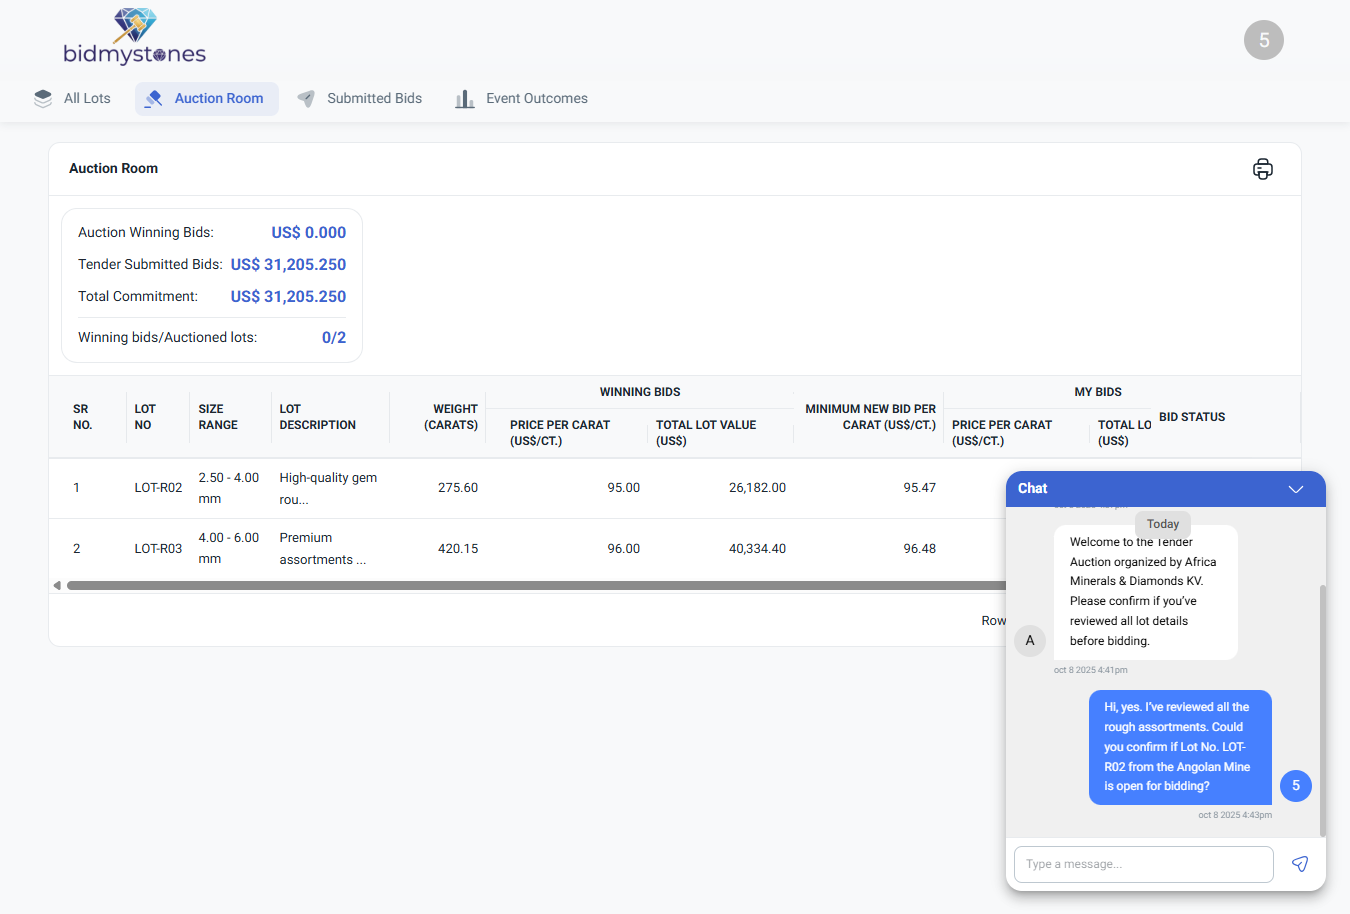Click the Auction Room gavel icon
The width and height of the screenshot is (1350, 914).
(153, 98)
